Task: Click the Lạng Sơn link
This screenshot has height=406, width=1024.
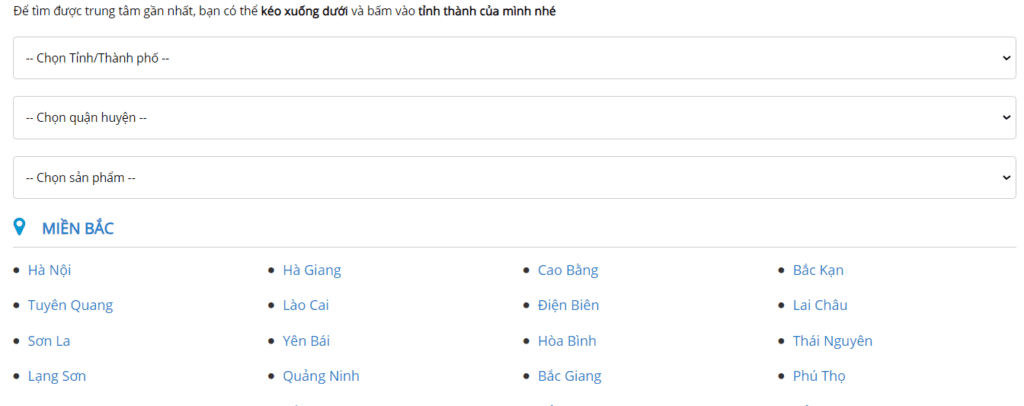Action: pyautogui.click(x=57, y=376)
